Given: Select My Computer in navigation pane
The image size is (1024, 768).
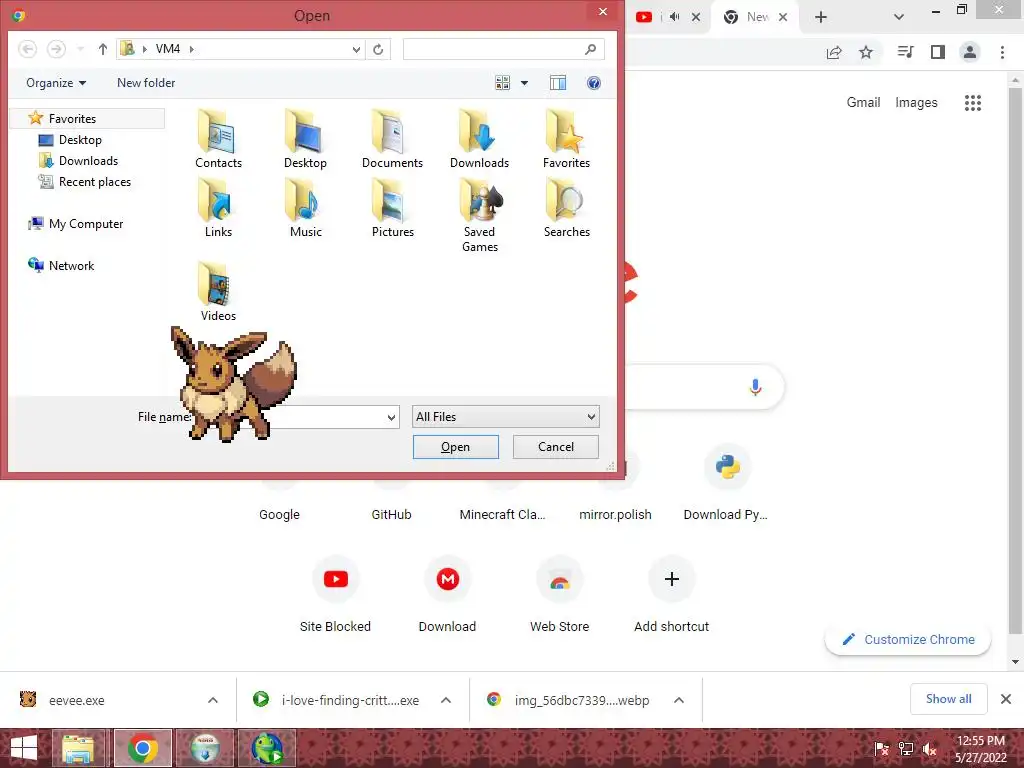Looking at the screenshot, I should [x=75, y=224].
